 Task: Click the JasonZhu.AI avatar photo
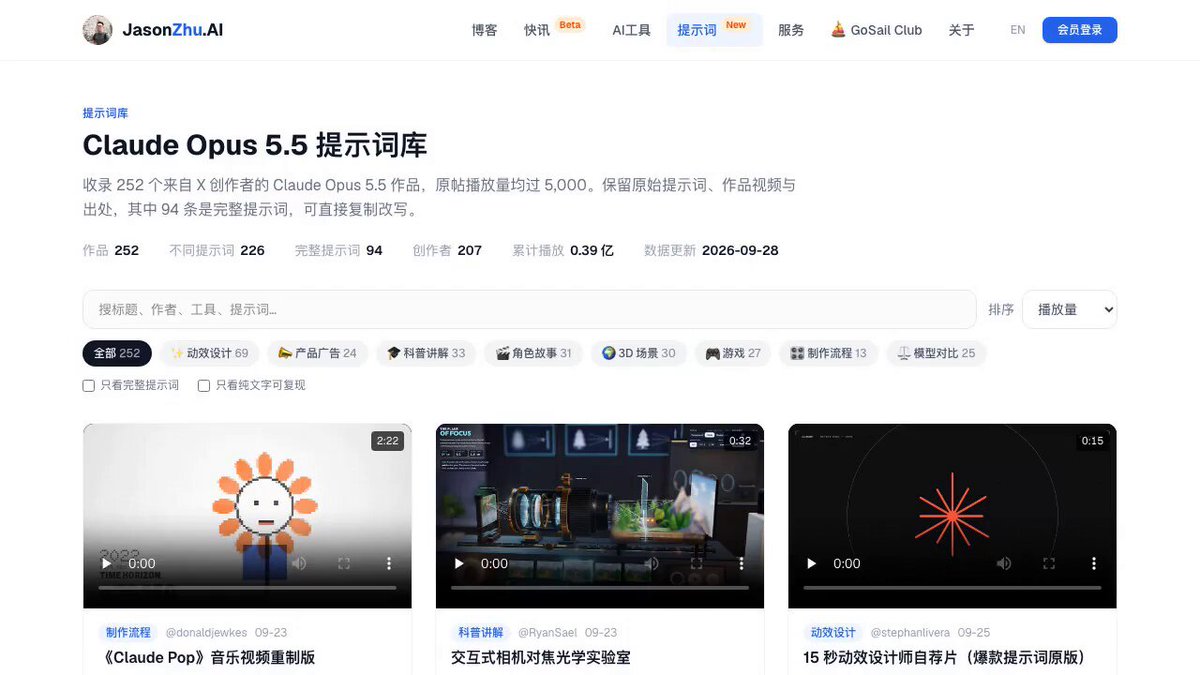point(97,30)
